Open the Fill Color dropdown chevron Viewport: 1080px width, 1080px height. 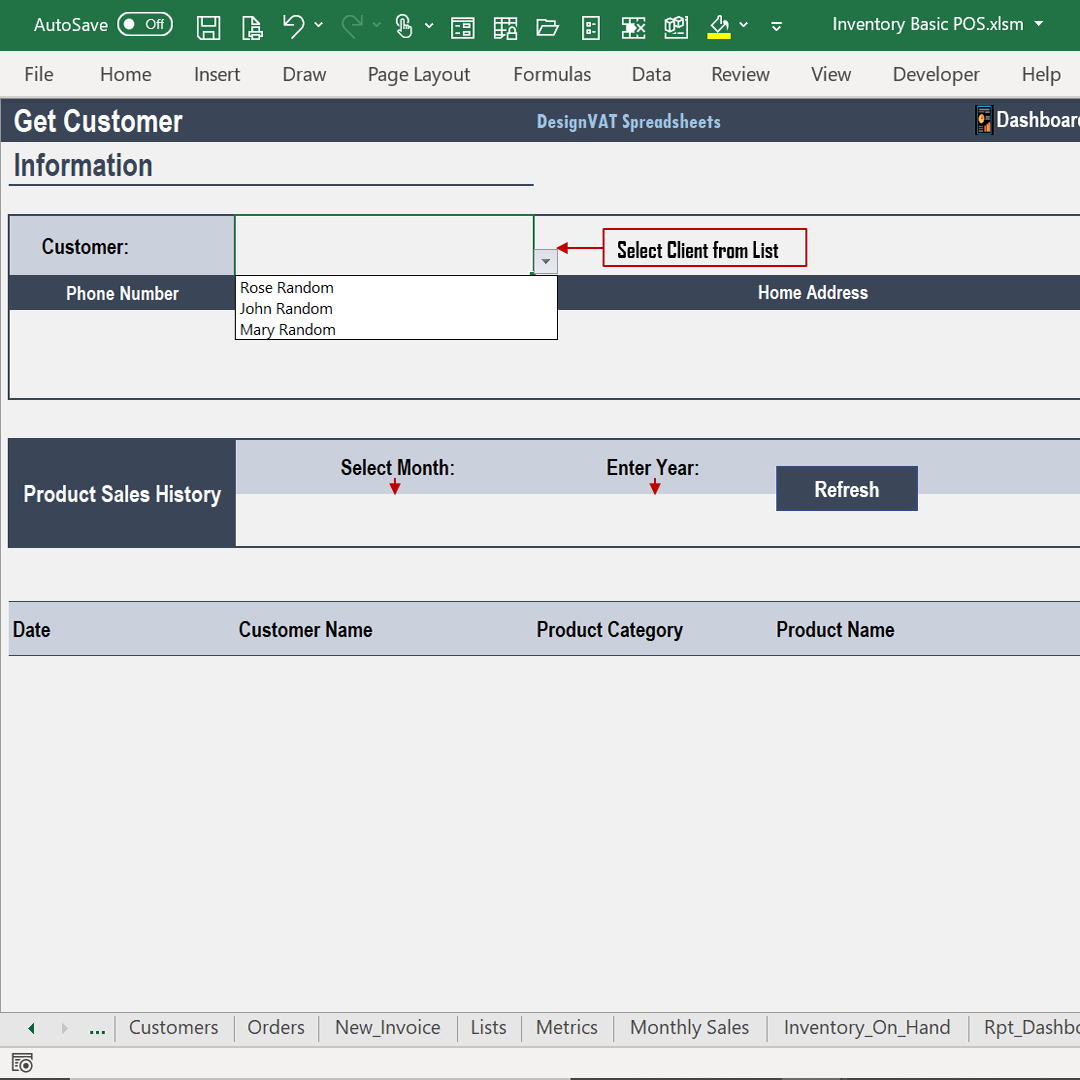pyautogui.click(x=744, y=27)
